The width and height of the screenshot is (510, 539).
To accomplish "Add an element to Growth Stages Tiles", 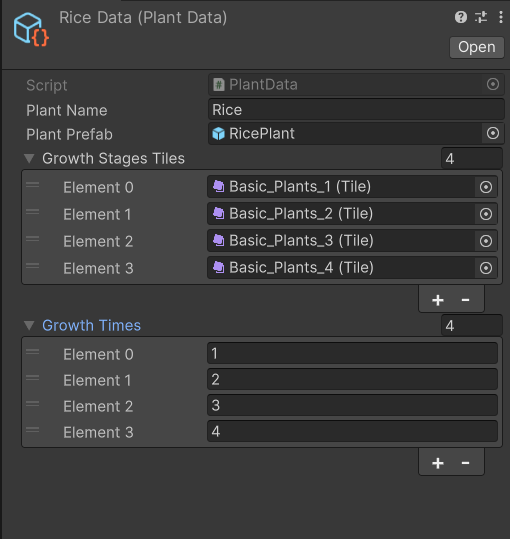I will 437,300.
